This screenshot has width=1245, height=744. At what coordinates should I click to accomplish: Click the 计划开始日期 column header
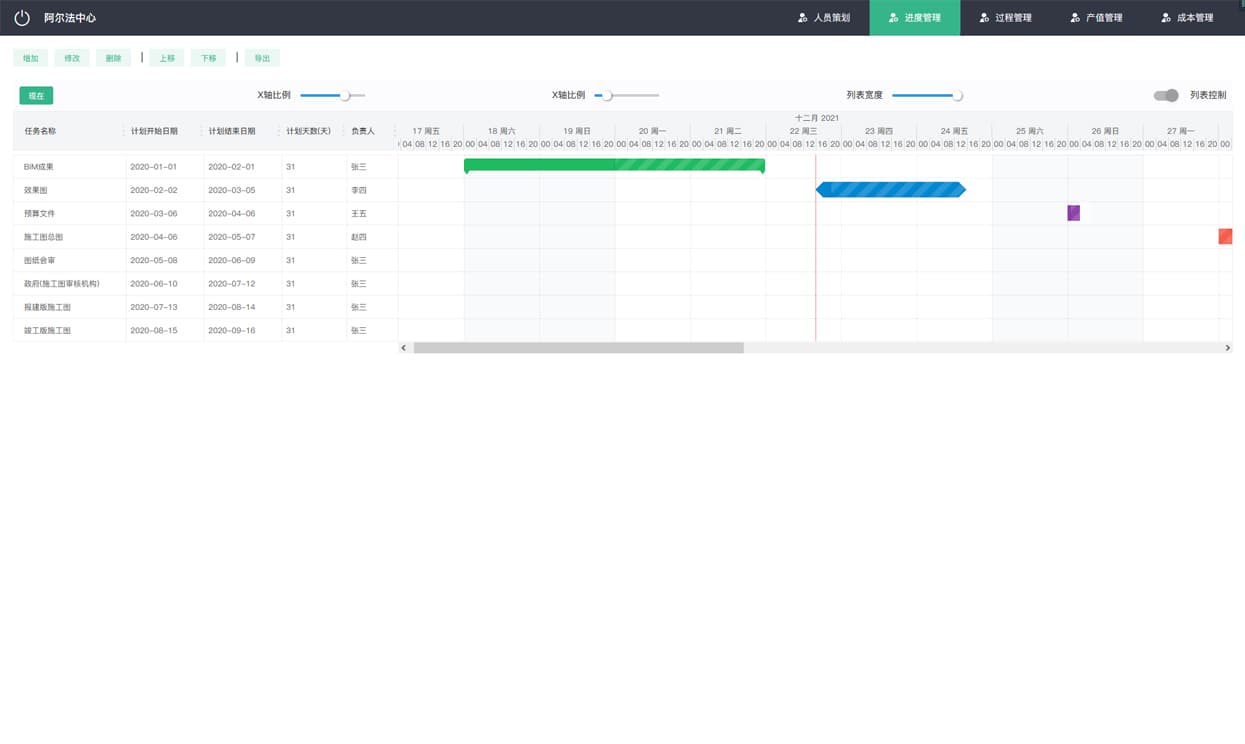(x=154, y=131)
